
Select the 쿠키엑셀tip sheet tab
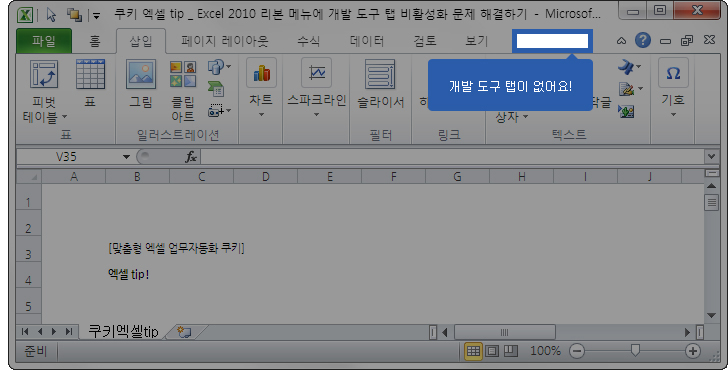[x=124, y=331]
